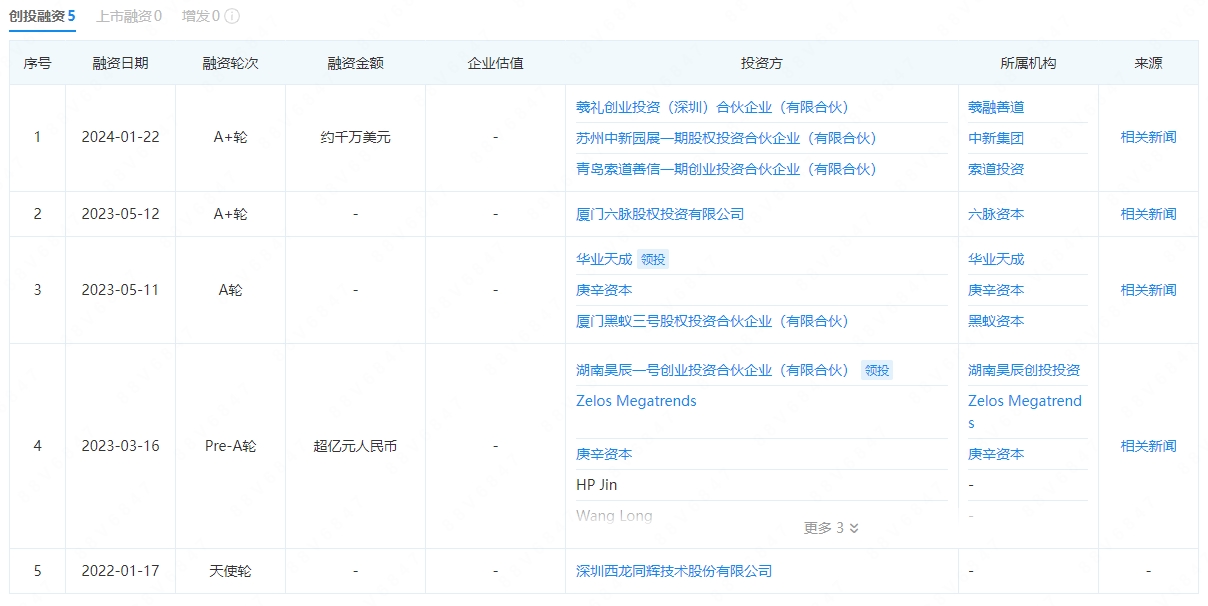Open institution 中新集团
1208x606 pixels.
[996, 138]
